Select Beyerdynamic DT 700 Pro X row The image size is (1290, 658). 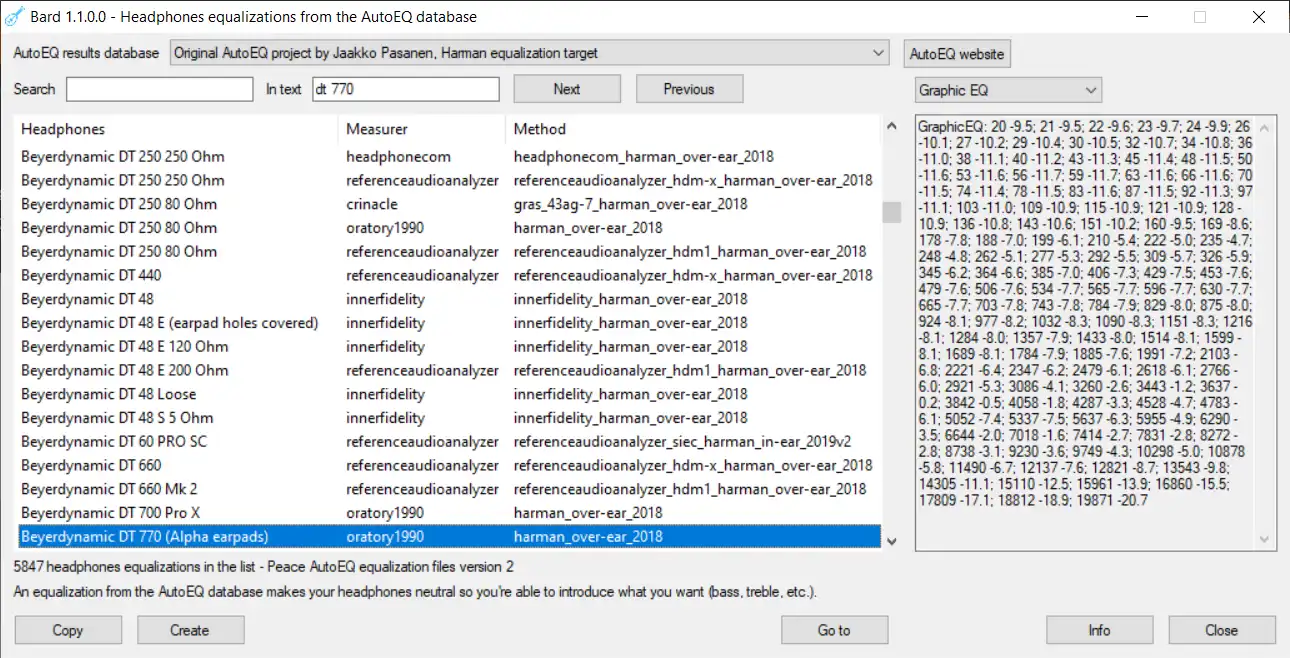448,513
